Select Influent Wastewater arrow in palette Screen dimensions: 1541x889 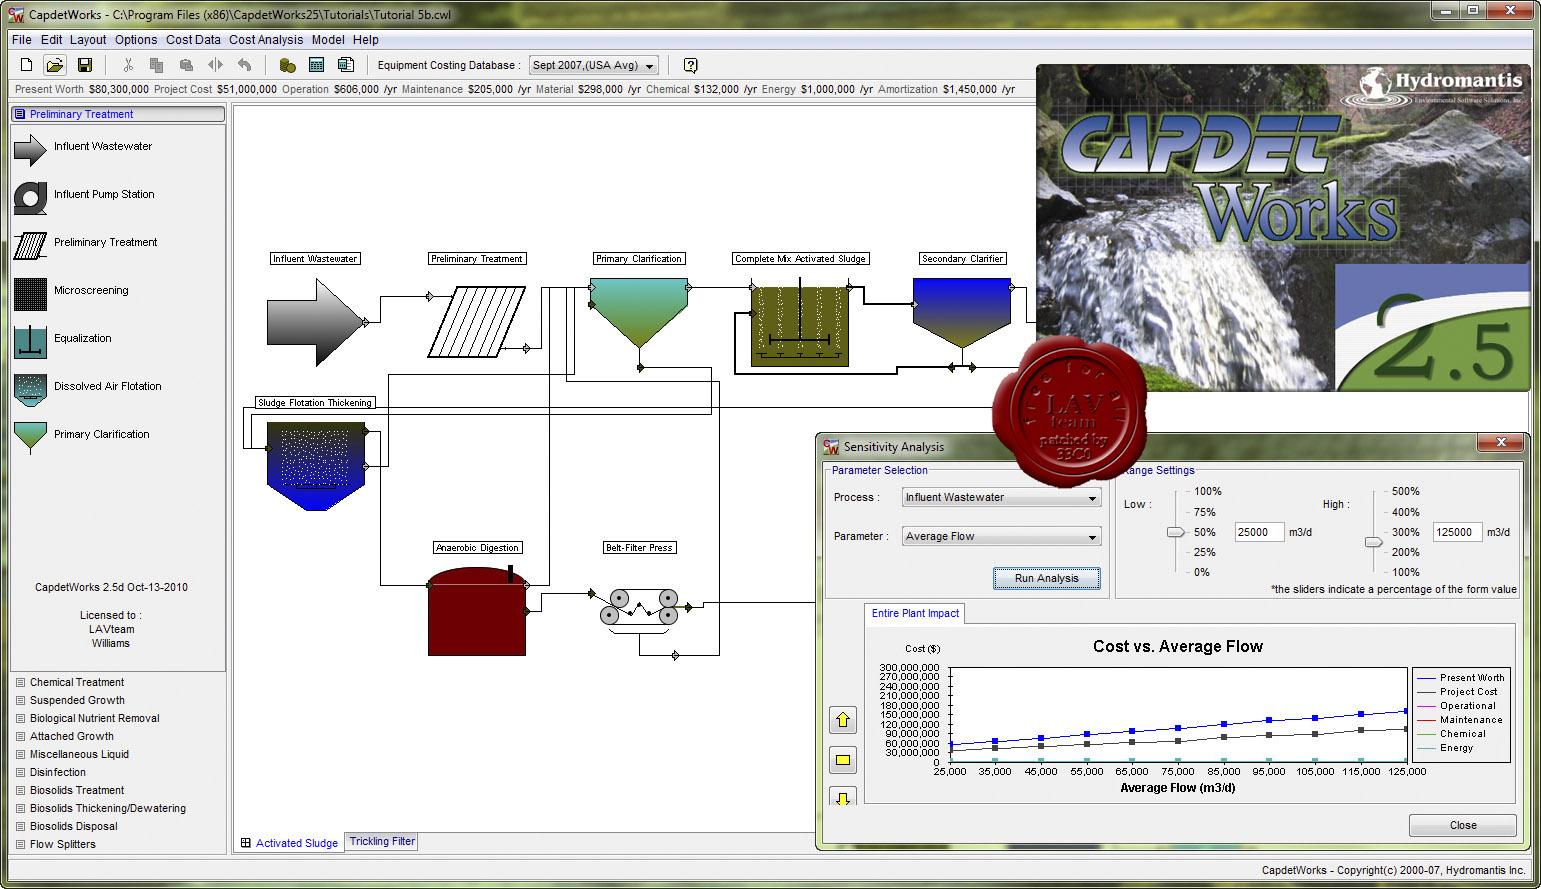pyautogui.click(x=31, y=149)
